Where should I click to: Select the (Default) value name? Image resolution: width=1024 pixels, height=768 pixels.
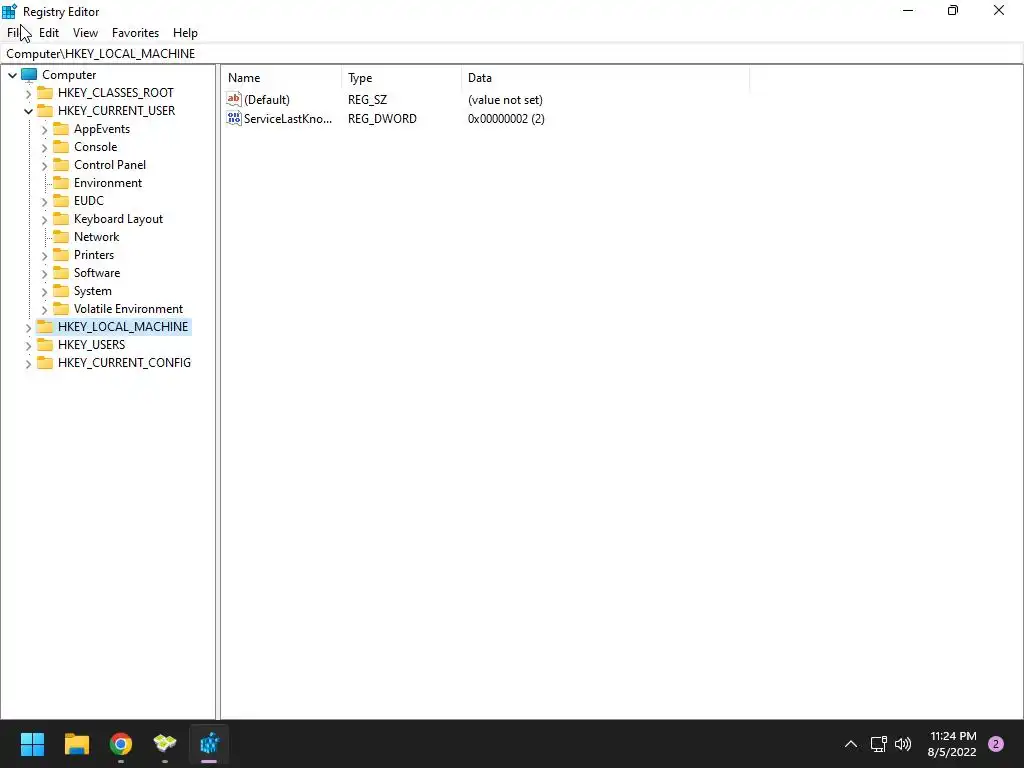coord(266,100)
